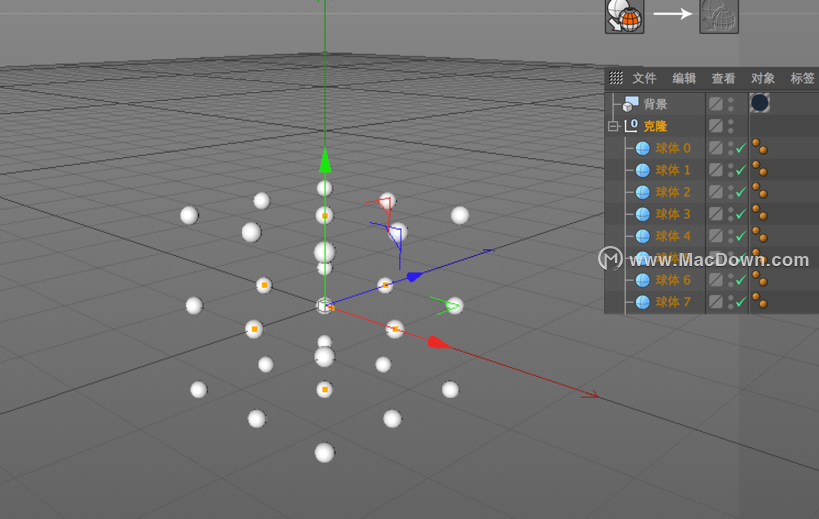Open the 标签 menu
The width and height of the screenshot is (819, 519).
click(x=802, y=78)
